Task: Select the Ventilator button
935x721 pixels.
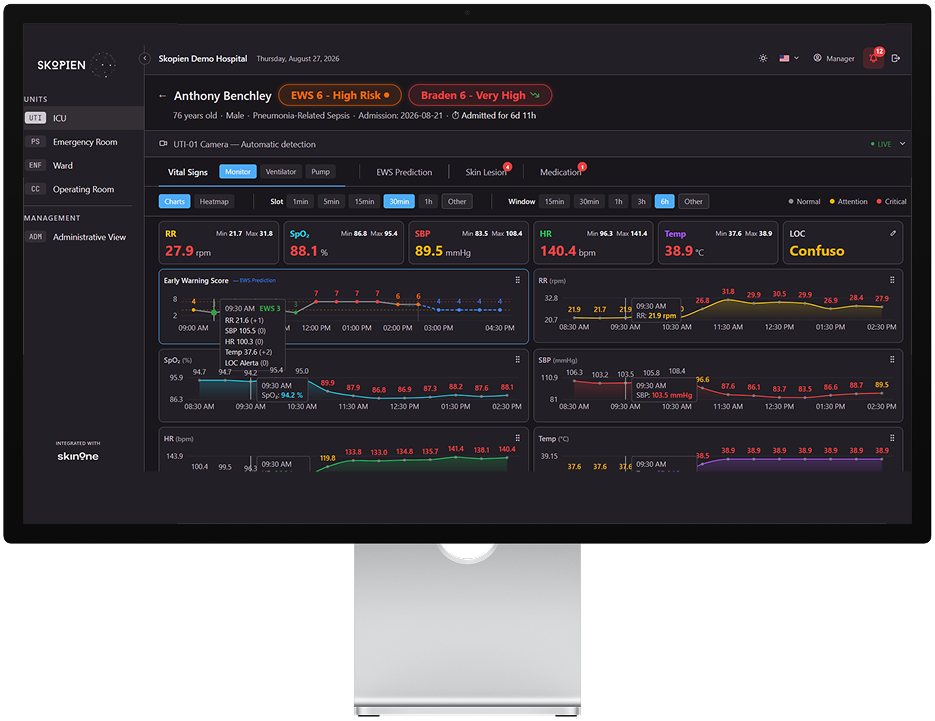Action: point(281,172)
